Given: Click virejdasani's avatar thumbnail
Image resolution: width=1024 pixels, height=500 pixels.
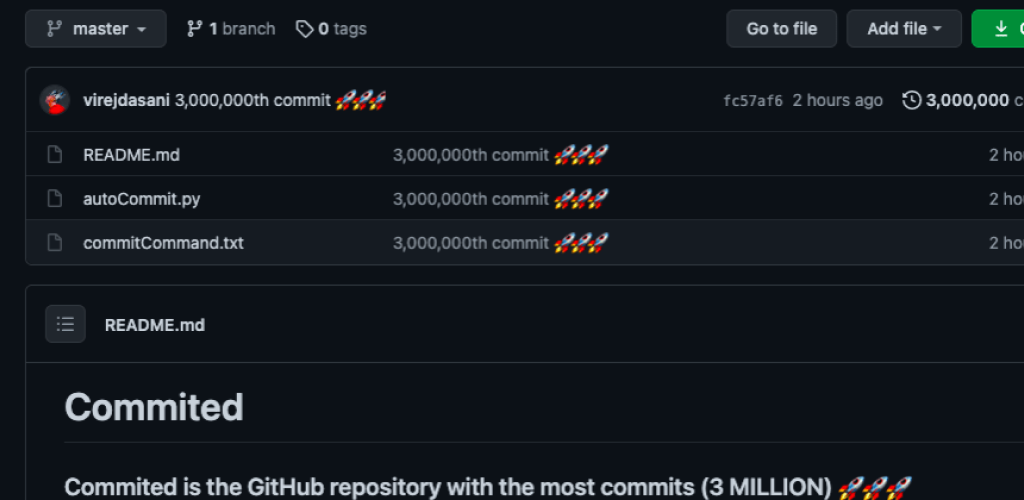Looking at the screenshot, I should 54,100.
